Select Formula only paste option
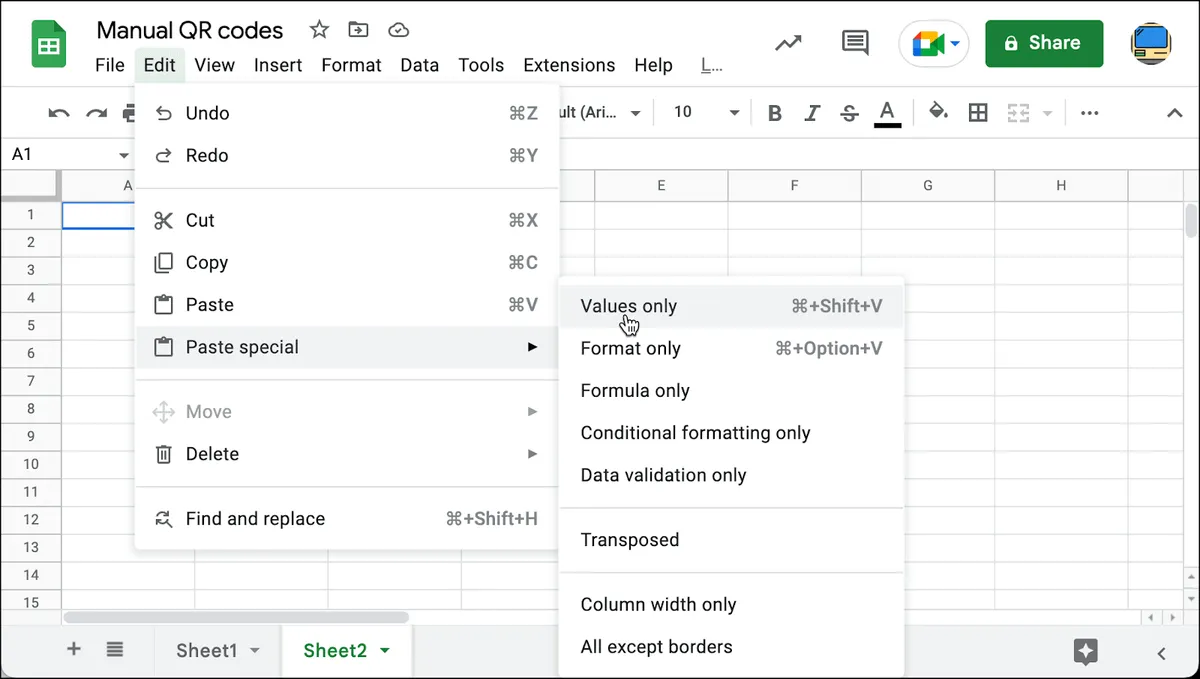The width and height of the screenshot is (1200, 679). (731, 390)
